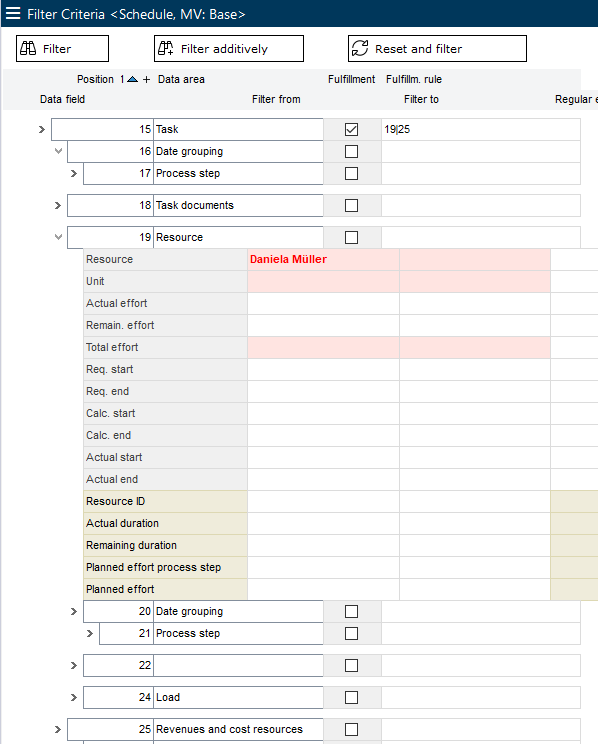Expand the Load row 24
Screen dimensions: 598x744
[x=74, y=698]
